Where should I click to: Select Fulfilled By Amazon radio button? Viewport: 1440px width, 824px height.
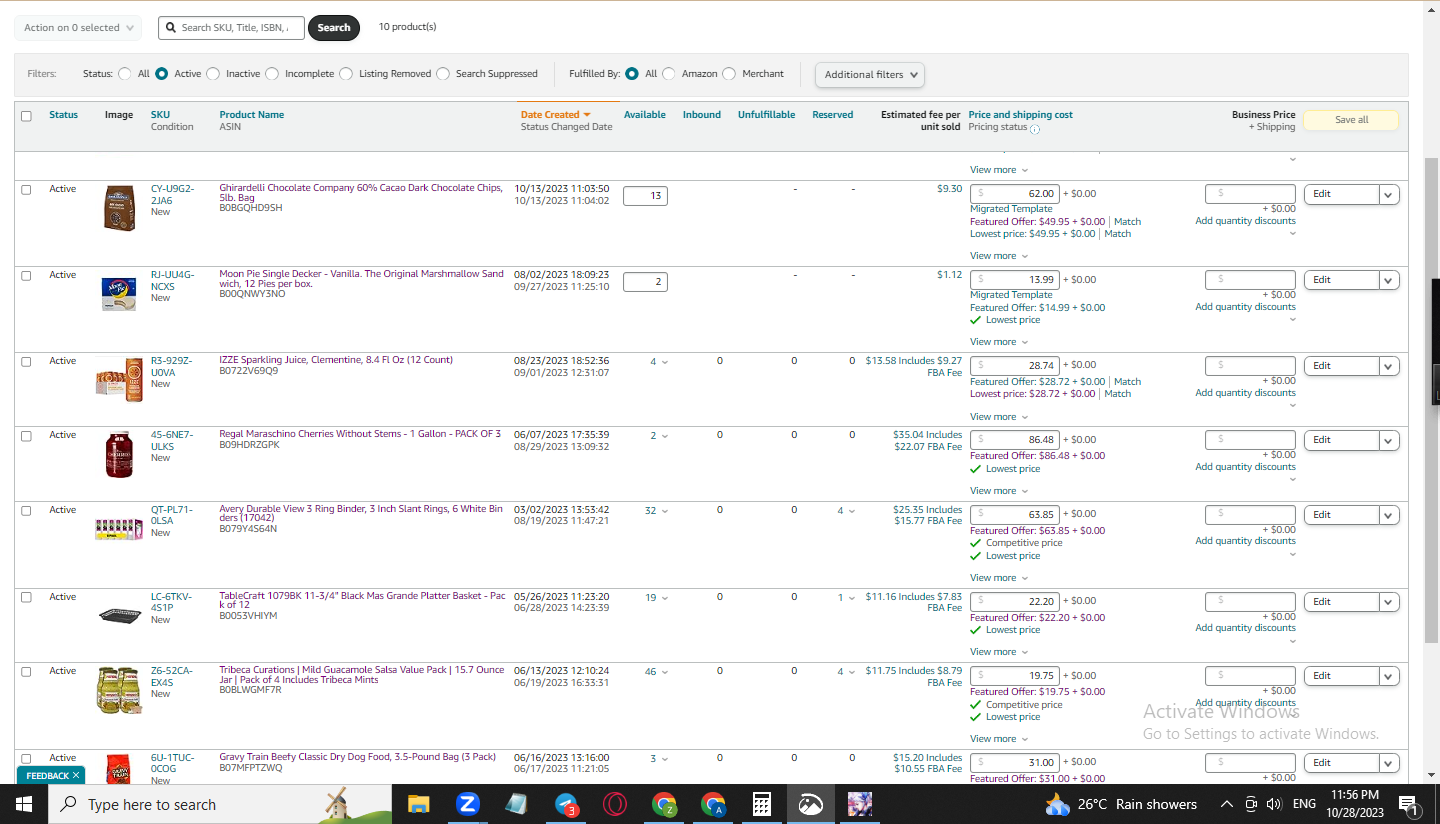click(x=669, y=73)
